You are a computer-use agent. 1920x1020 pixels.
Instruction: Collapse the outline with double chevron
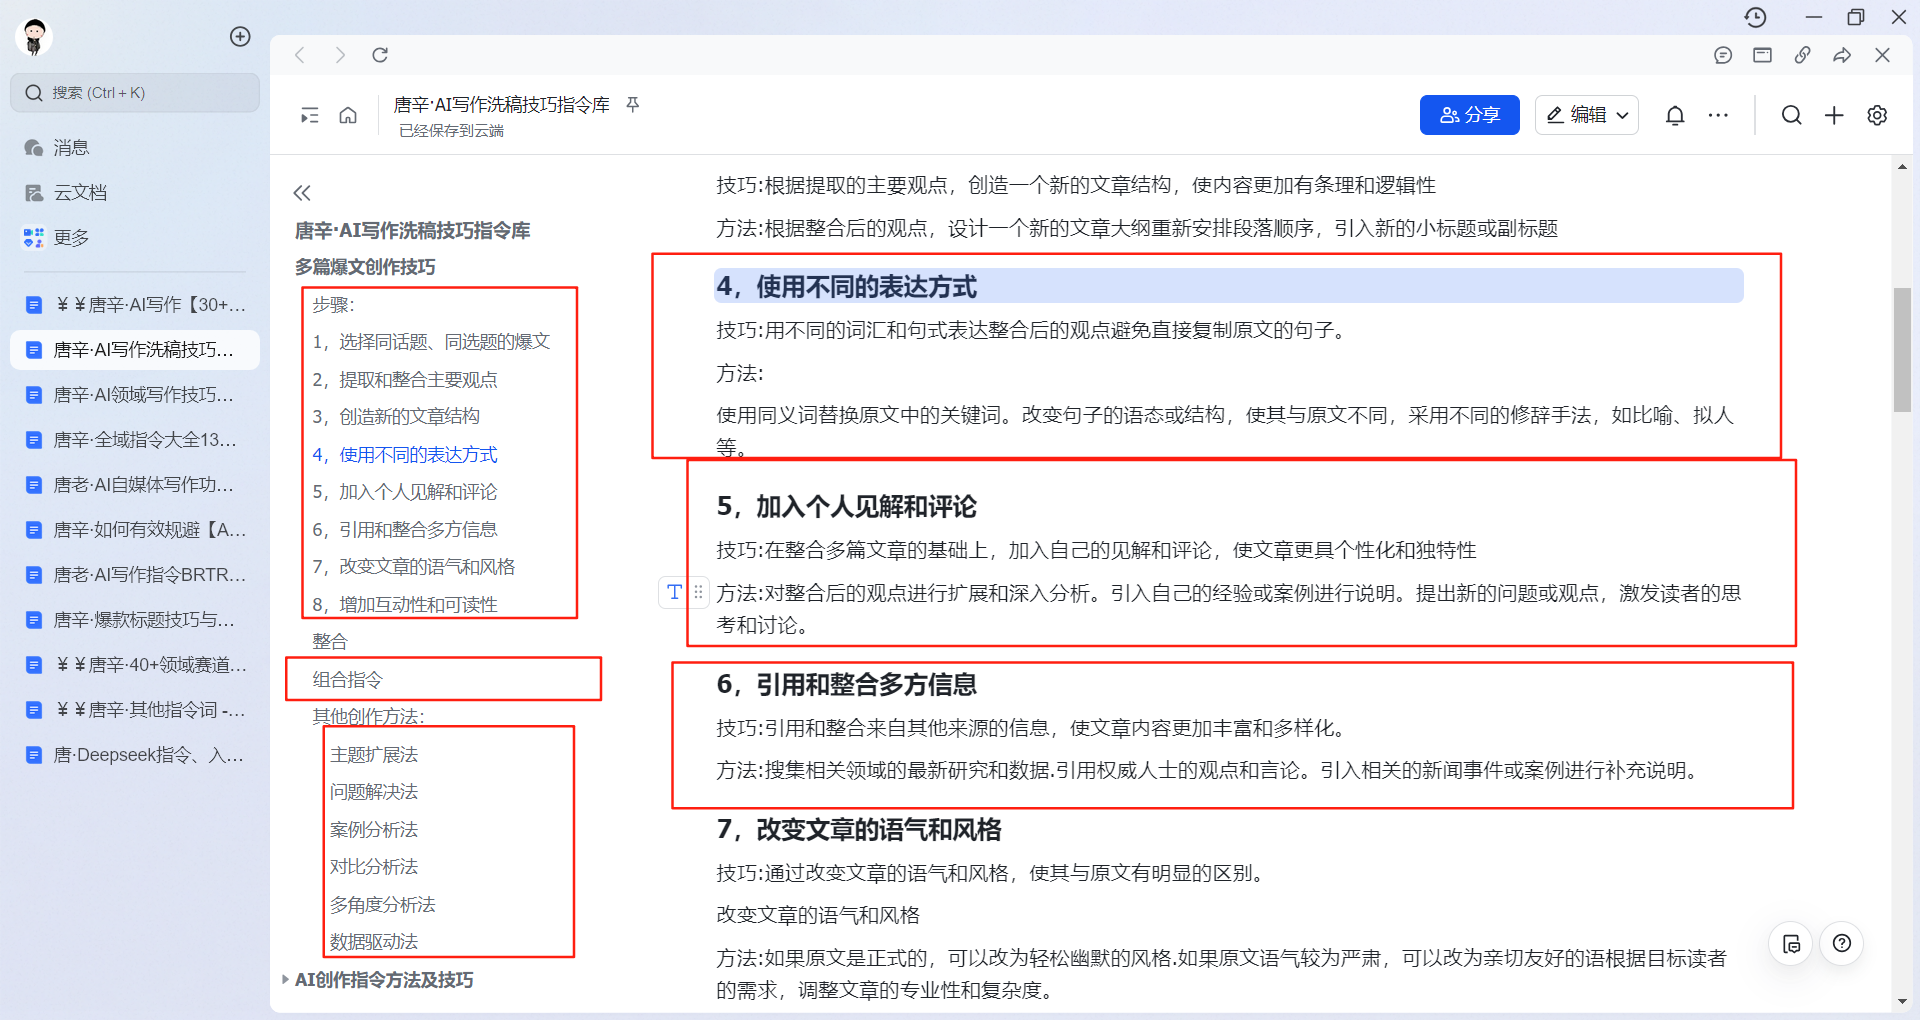[302, 193]
